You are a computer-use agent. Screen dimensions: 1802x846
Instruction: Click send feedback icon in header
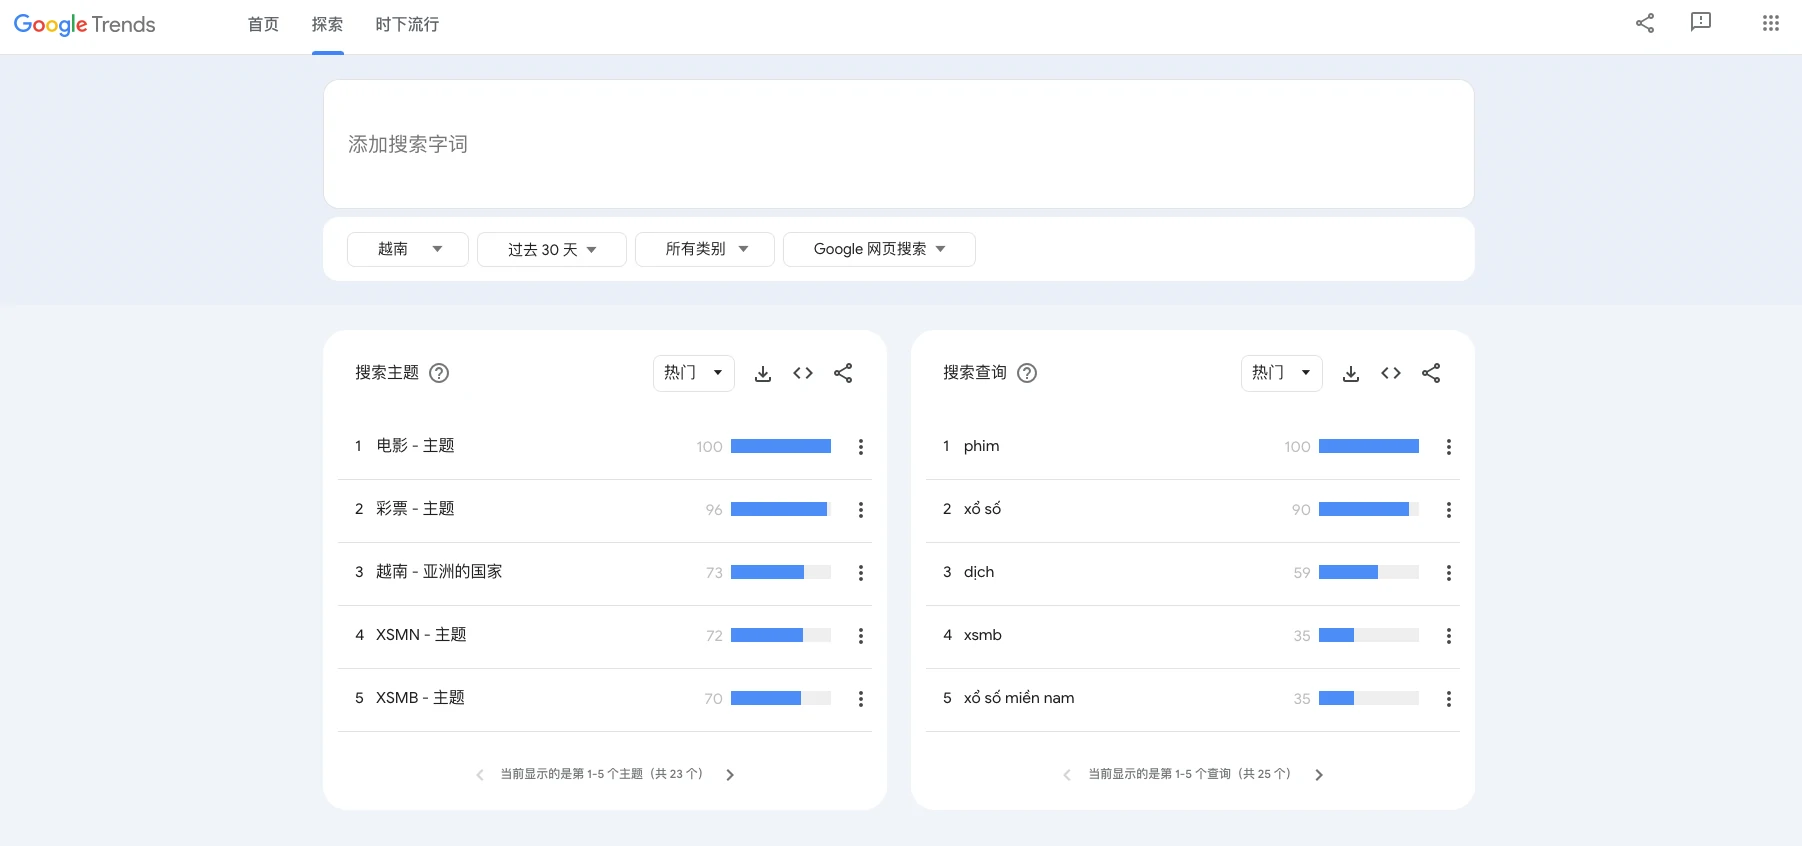1700,23
